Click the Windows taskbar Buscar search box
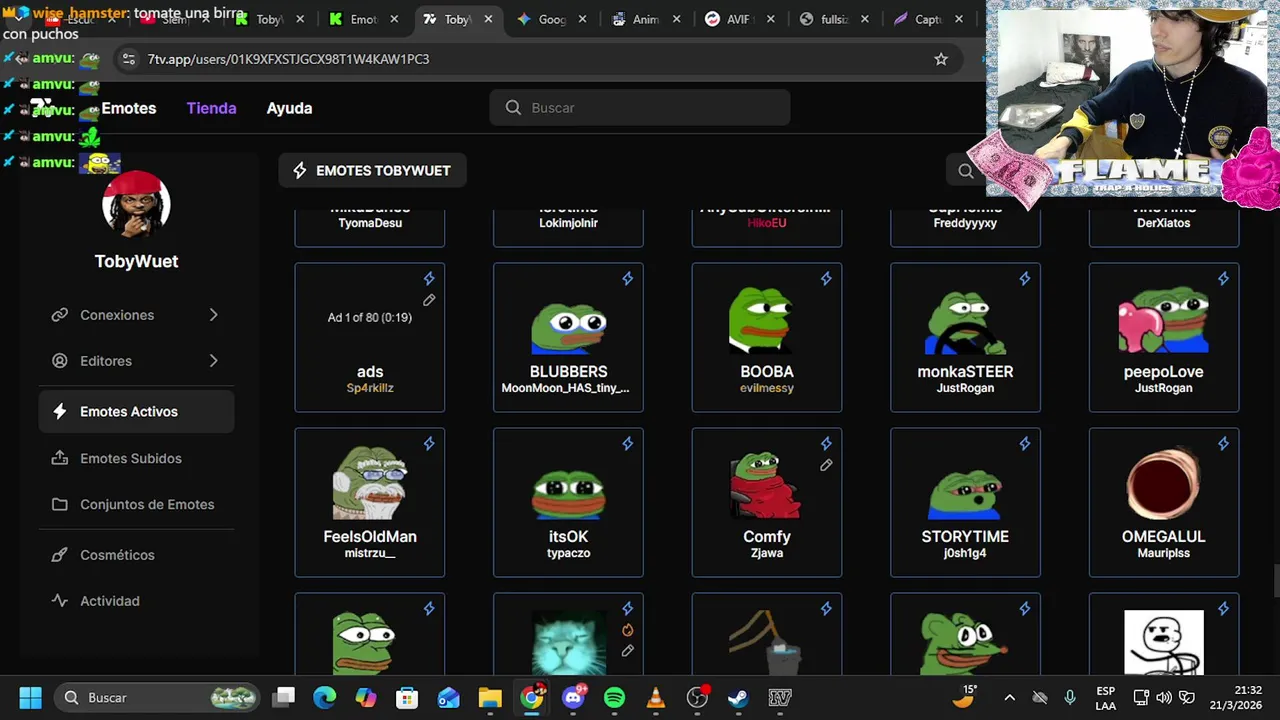This screenshot has width=1280, height=720. tap(156, 698)
